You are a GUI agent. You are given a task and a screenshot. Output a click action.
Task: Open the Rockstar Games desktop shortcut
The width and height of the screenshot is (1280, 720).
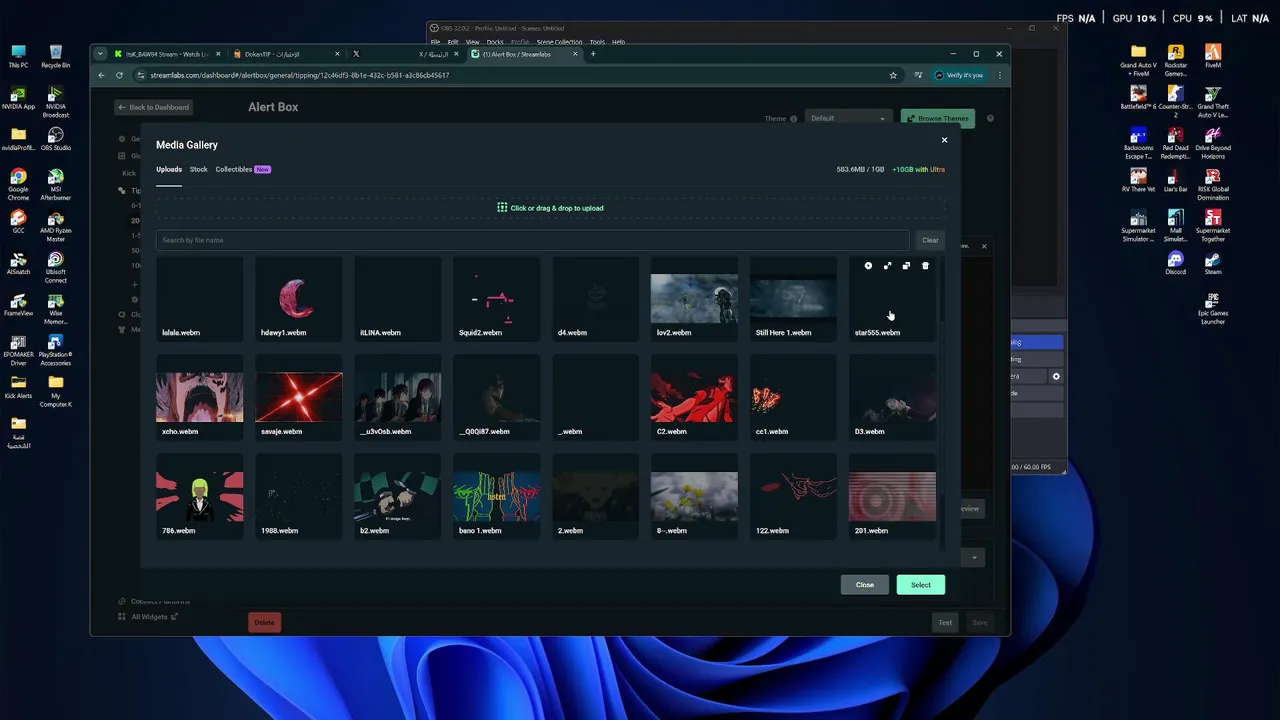pos(1175,60)
